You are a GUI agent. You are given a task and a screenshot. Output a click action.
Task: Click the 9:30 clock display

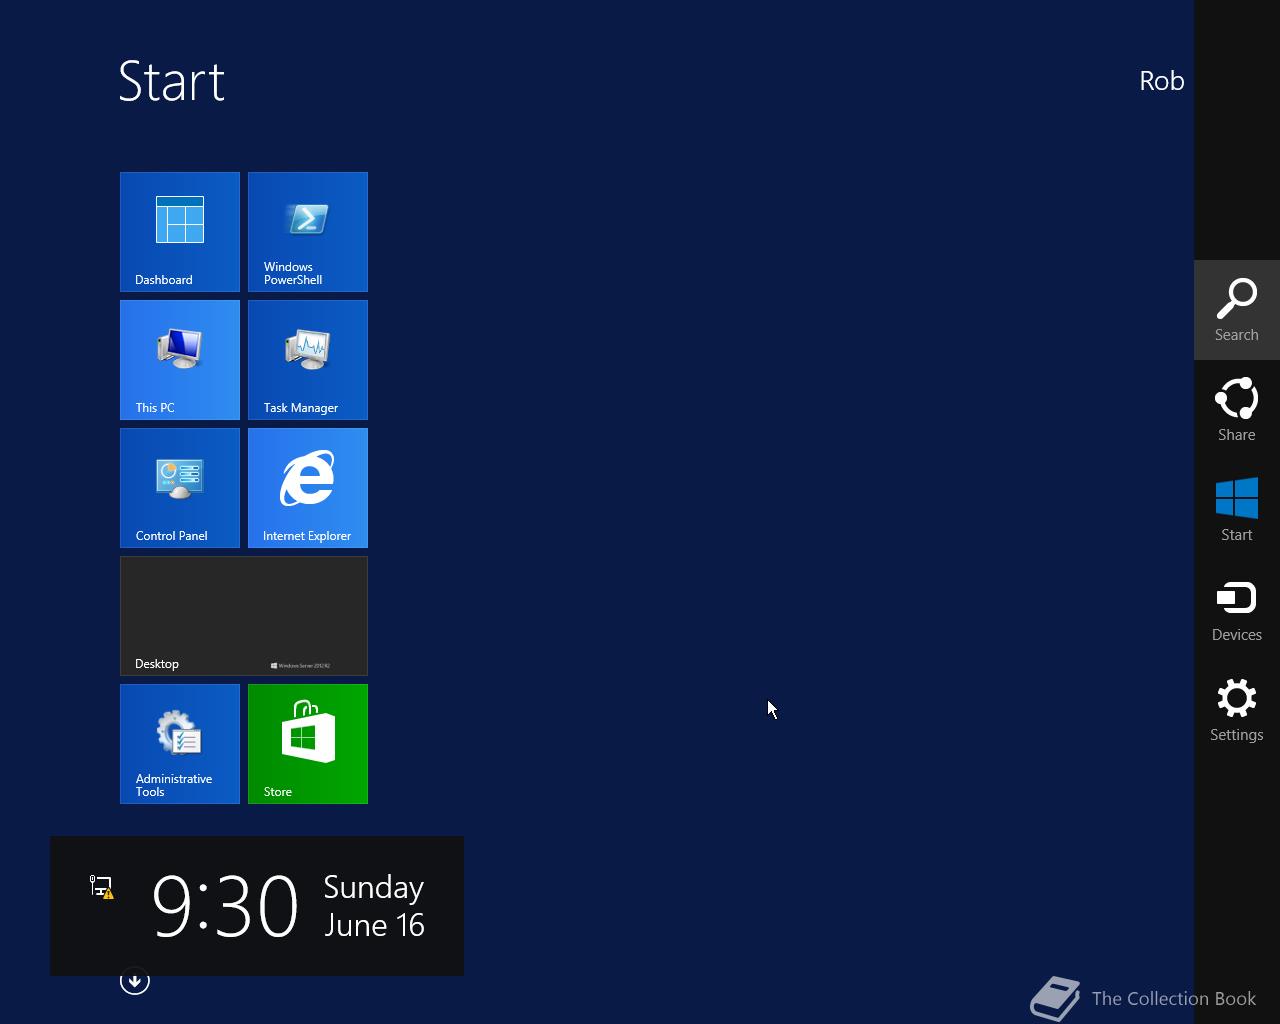point(225,906)
